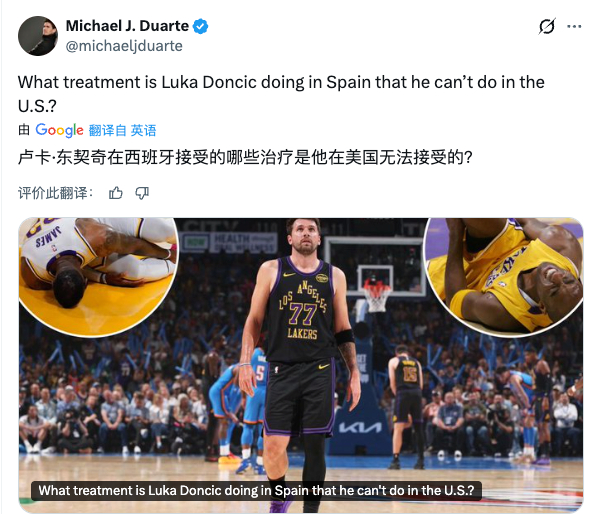Open the three-dot more options menu
This screenshot has width=598, height=514.
pyautogui.click(x=574, y=26)
